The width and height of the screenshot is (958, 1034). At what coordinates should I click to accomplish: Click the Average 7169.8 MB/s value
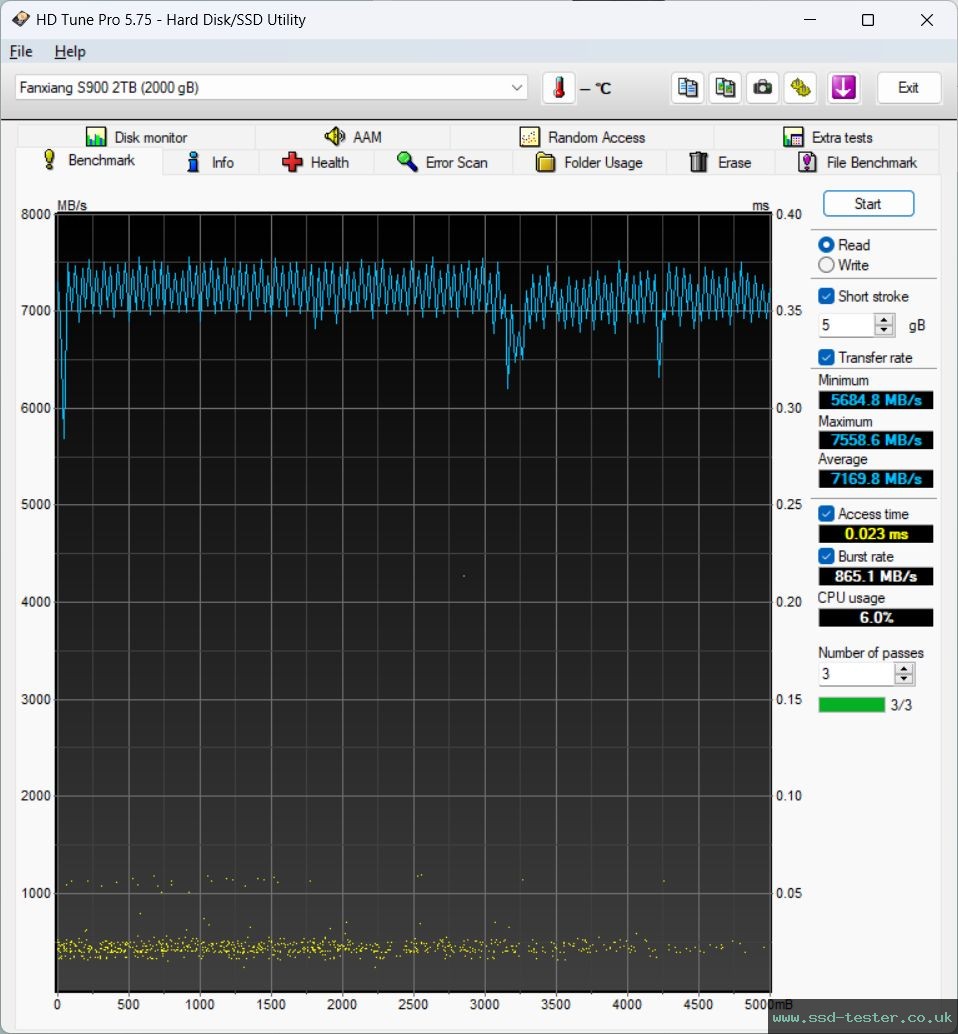pos(876,479)
